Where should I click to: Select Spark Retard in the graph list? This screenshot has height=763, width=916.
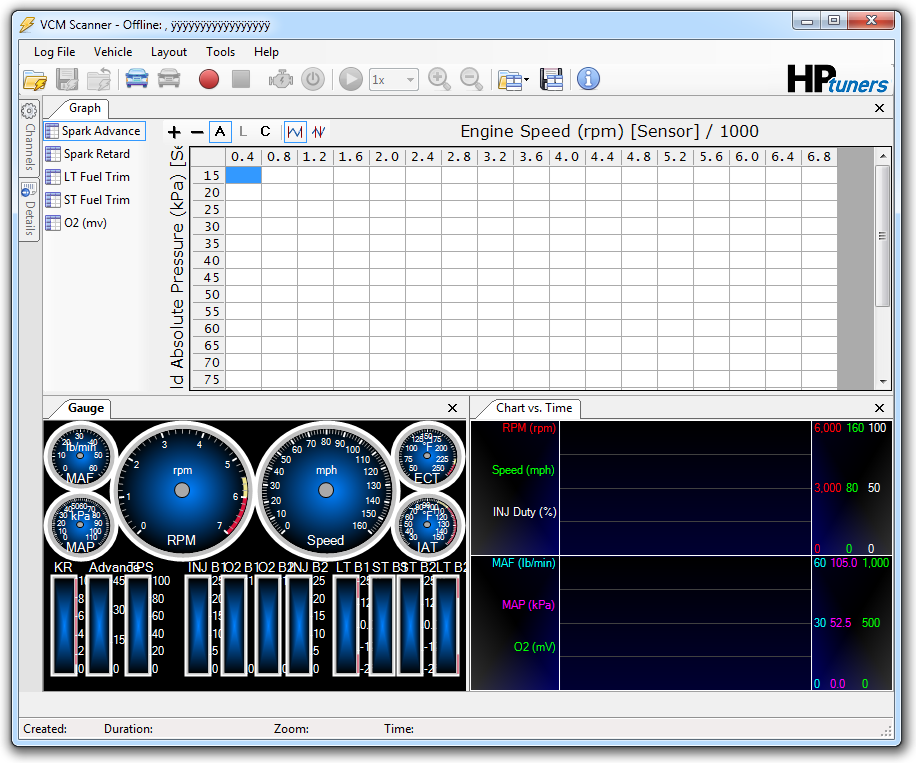96,154
